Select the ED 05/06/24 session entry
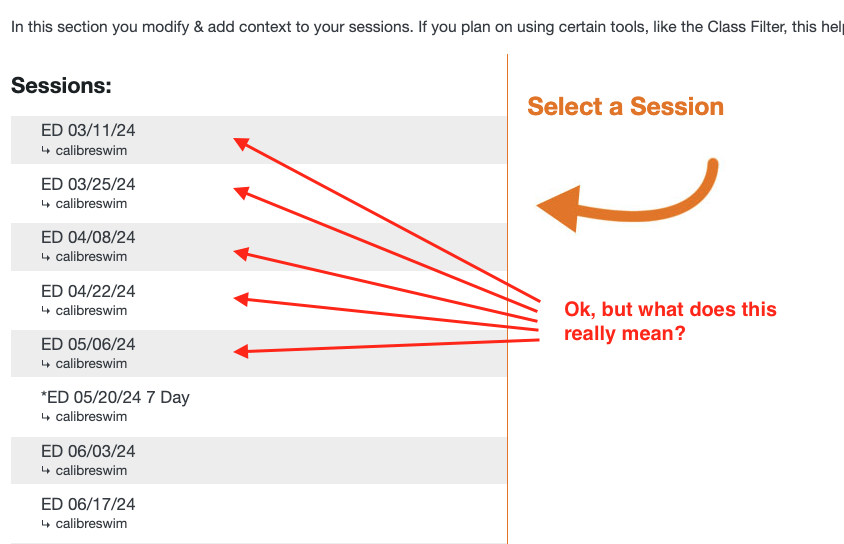 click(x=88, y=344)
